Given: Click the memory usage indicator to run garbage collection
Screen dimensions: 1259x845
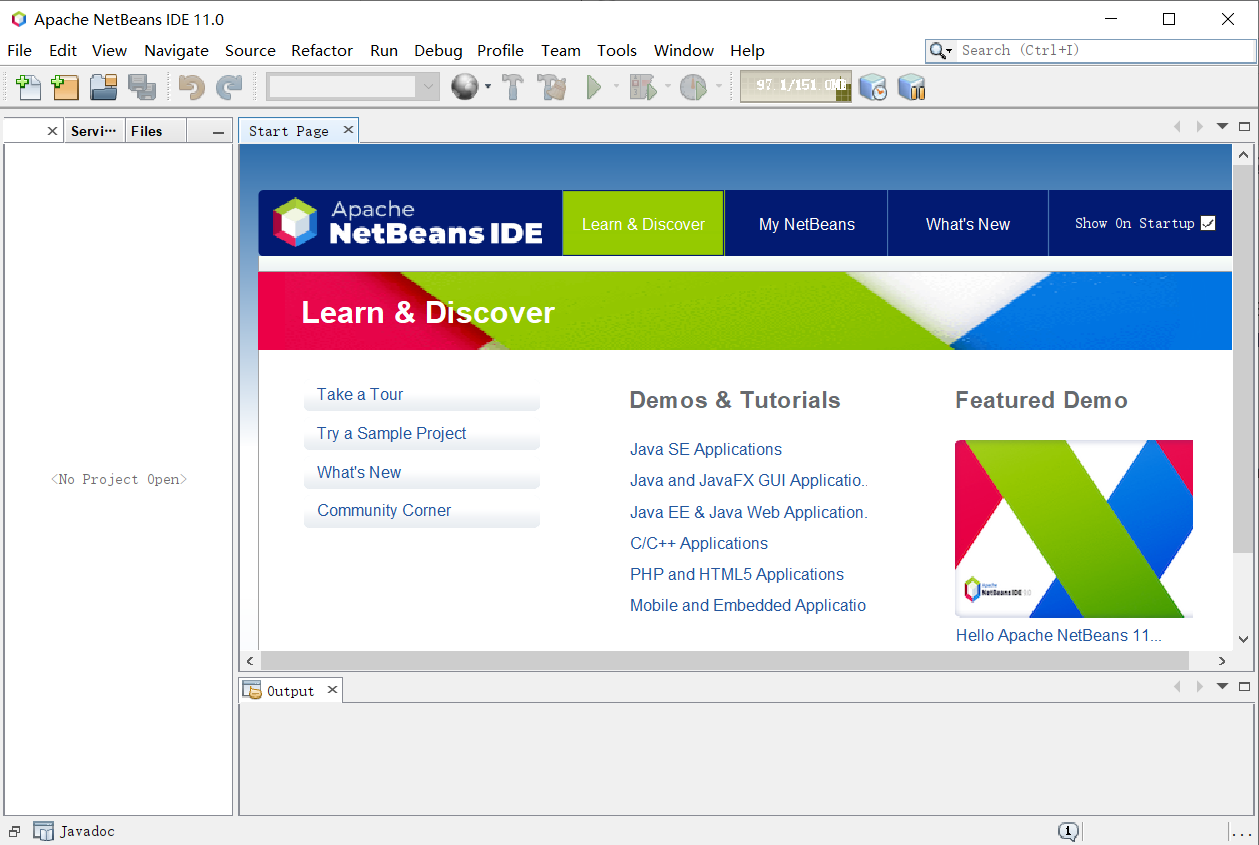Looking at the screenshot, I should [x=795, y=87].
